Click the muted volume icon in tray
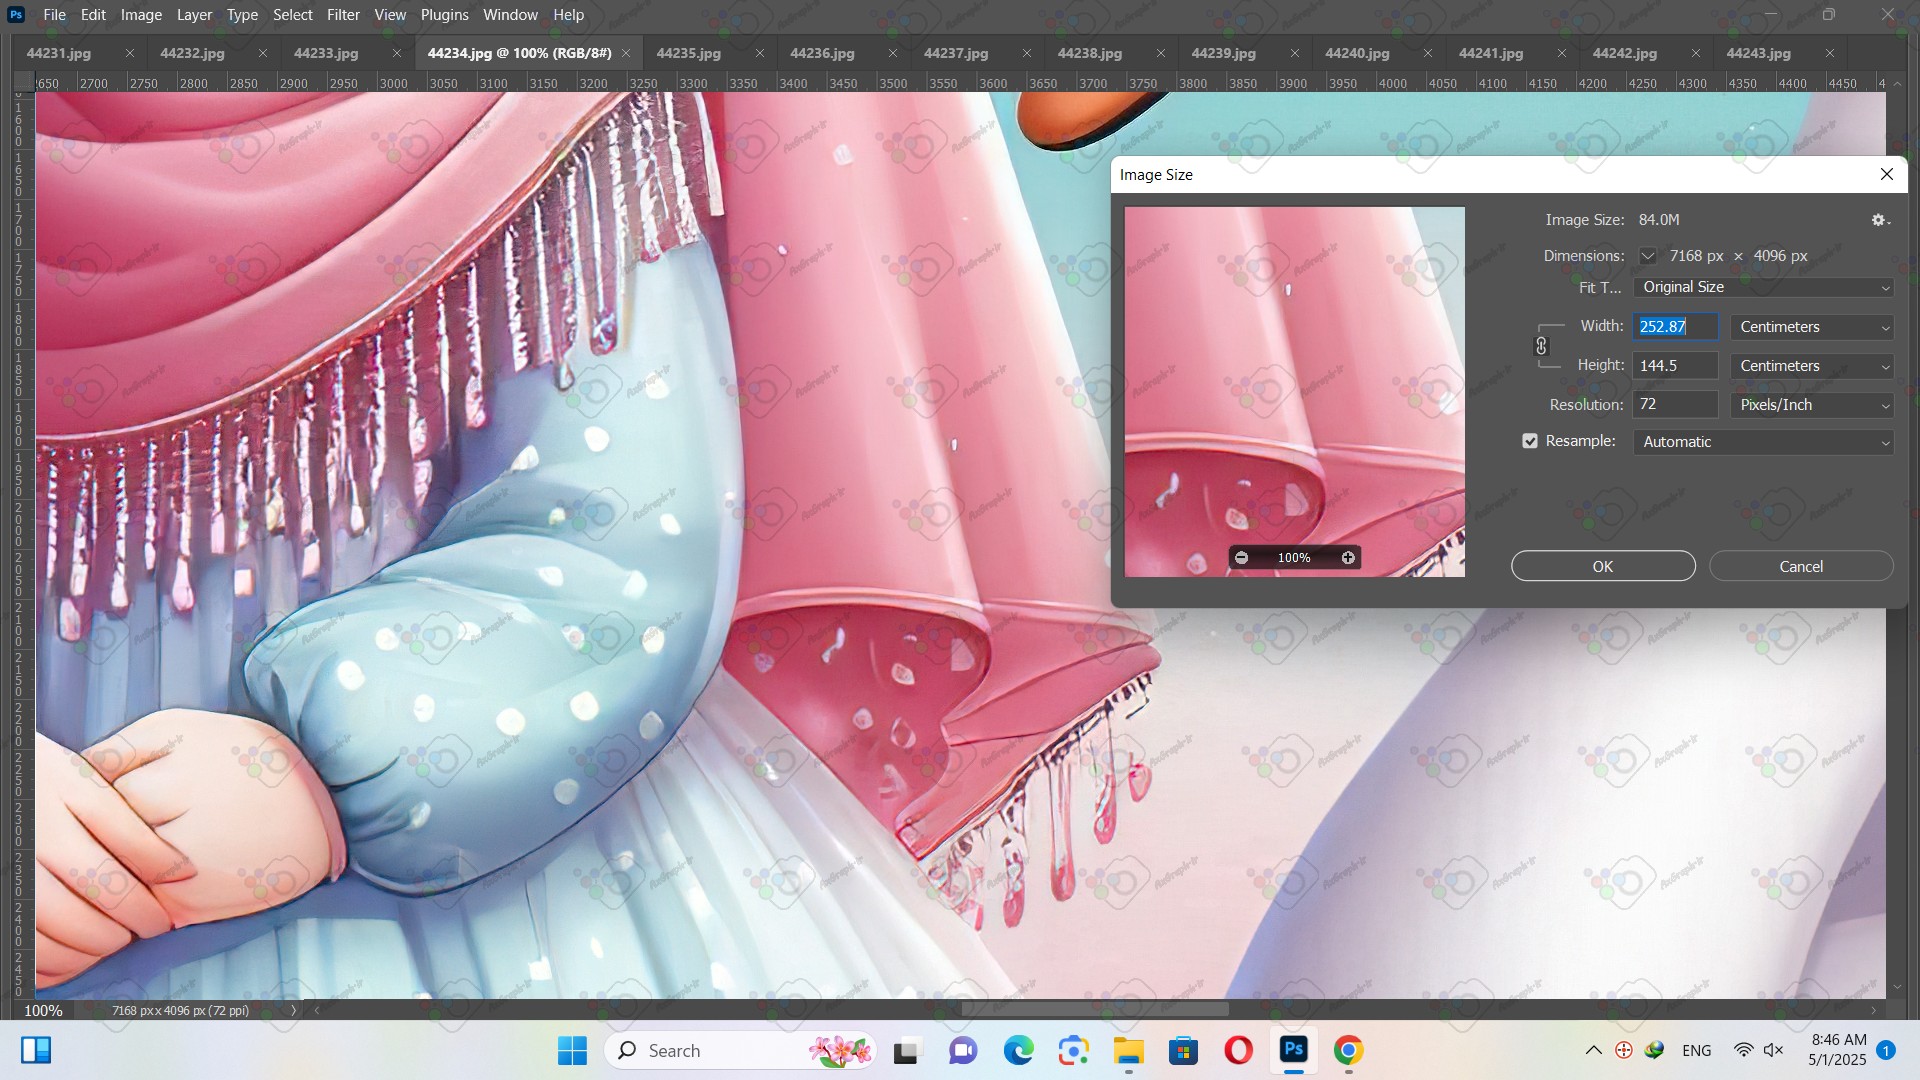 coord(1774,1050)
